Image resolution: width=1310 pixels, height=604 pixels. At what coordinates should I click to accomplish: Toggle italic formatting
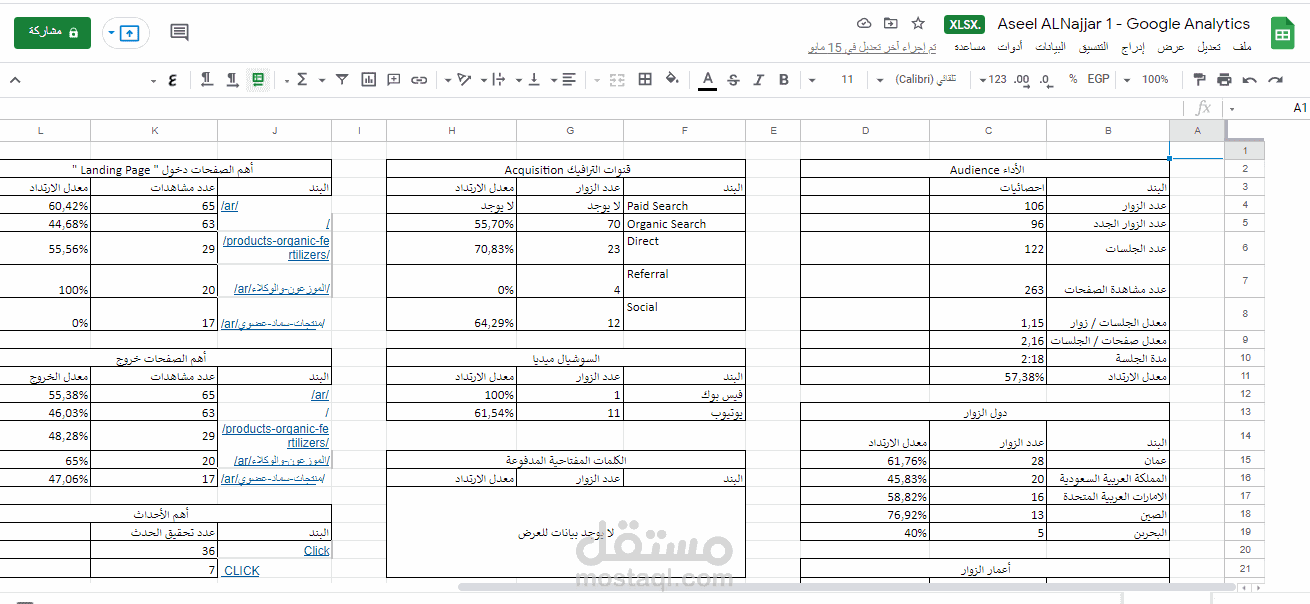[x=758, y=79]
